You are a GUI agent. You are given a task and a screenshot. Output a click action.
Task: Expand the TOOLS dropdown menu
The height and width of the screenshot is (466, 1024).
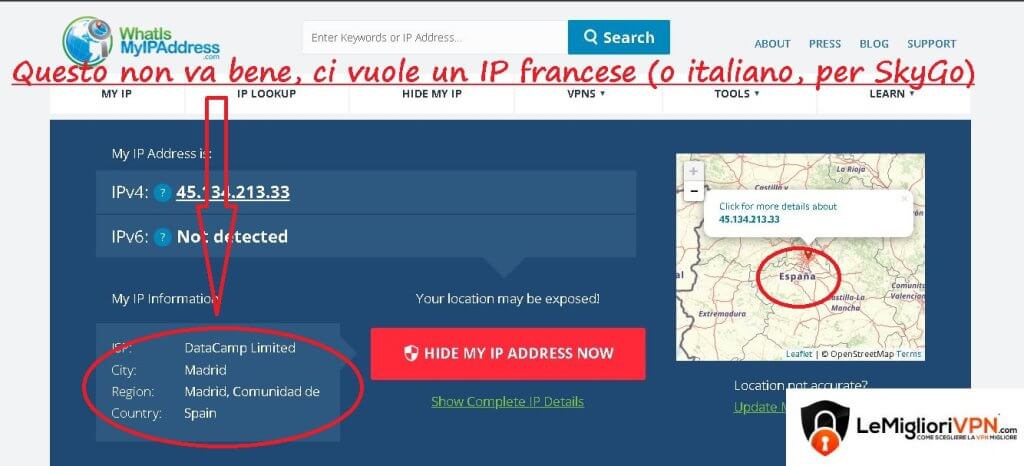coord(737,94)
